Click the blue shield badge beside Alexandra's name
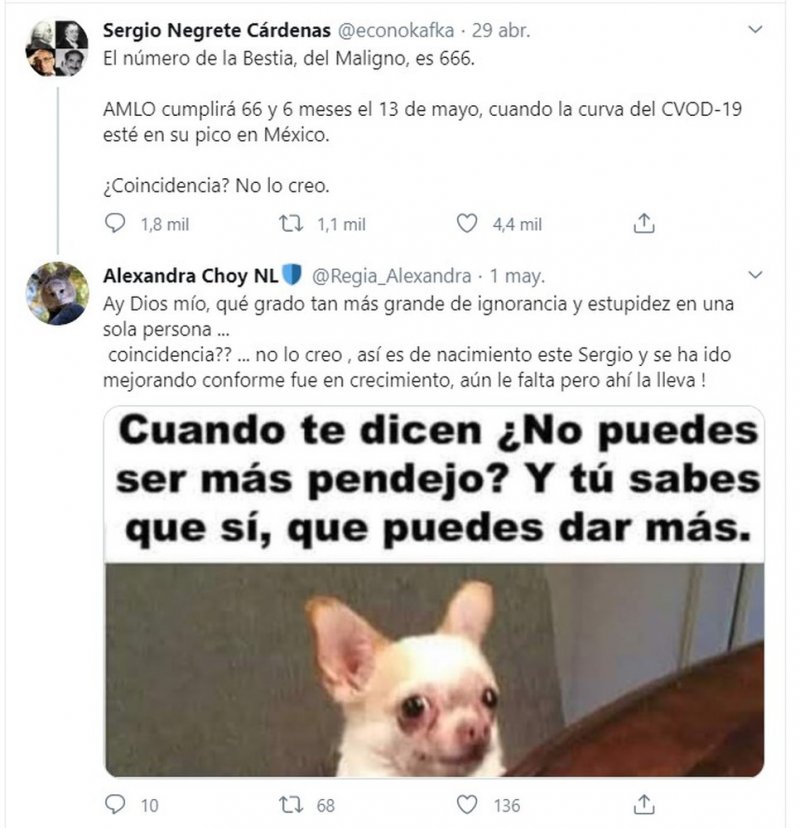800x828 pixels. [x=292, y=275]
